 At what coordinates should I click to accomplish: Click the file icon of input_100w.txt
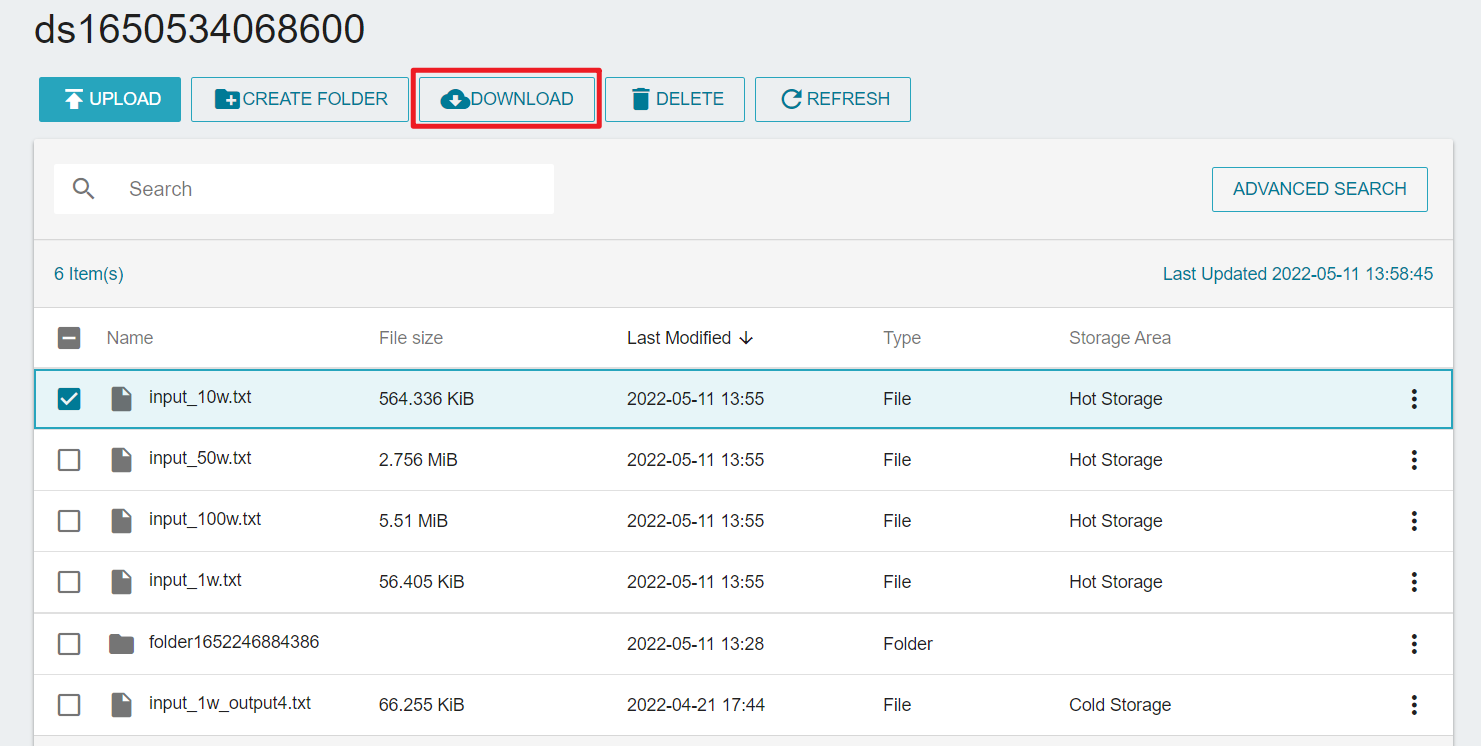[x=121, y=521]
